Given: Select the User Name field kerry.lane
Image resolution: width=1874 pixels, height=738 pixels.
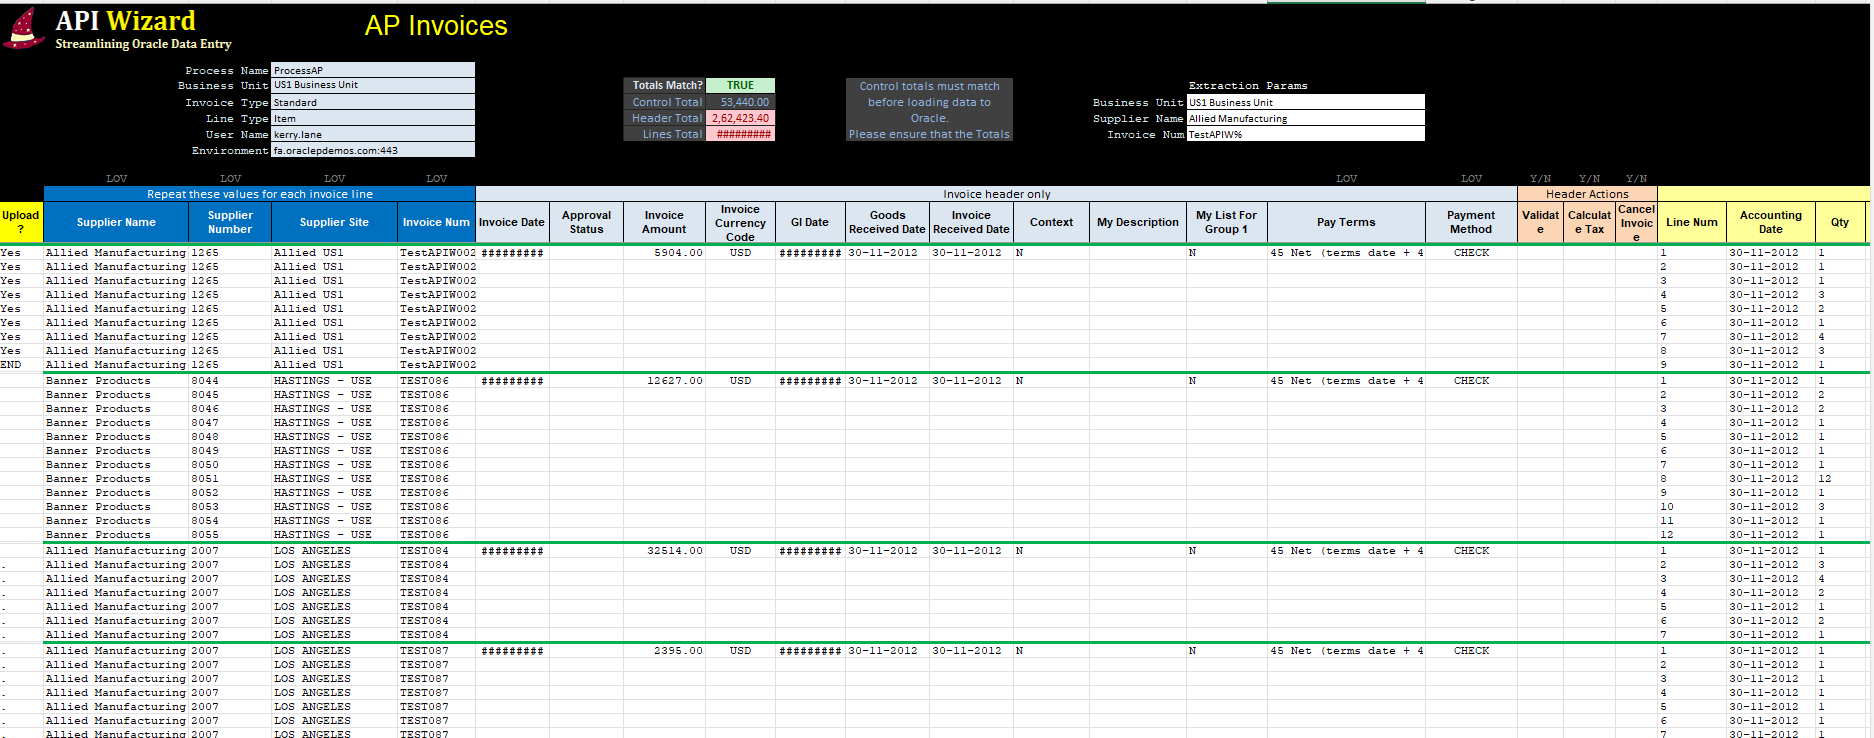Looking at the screenshot, I should coord(373,134).
